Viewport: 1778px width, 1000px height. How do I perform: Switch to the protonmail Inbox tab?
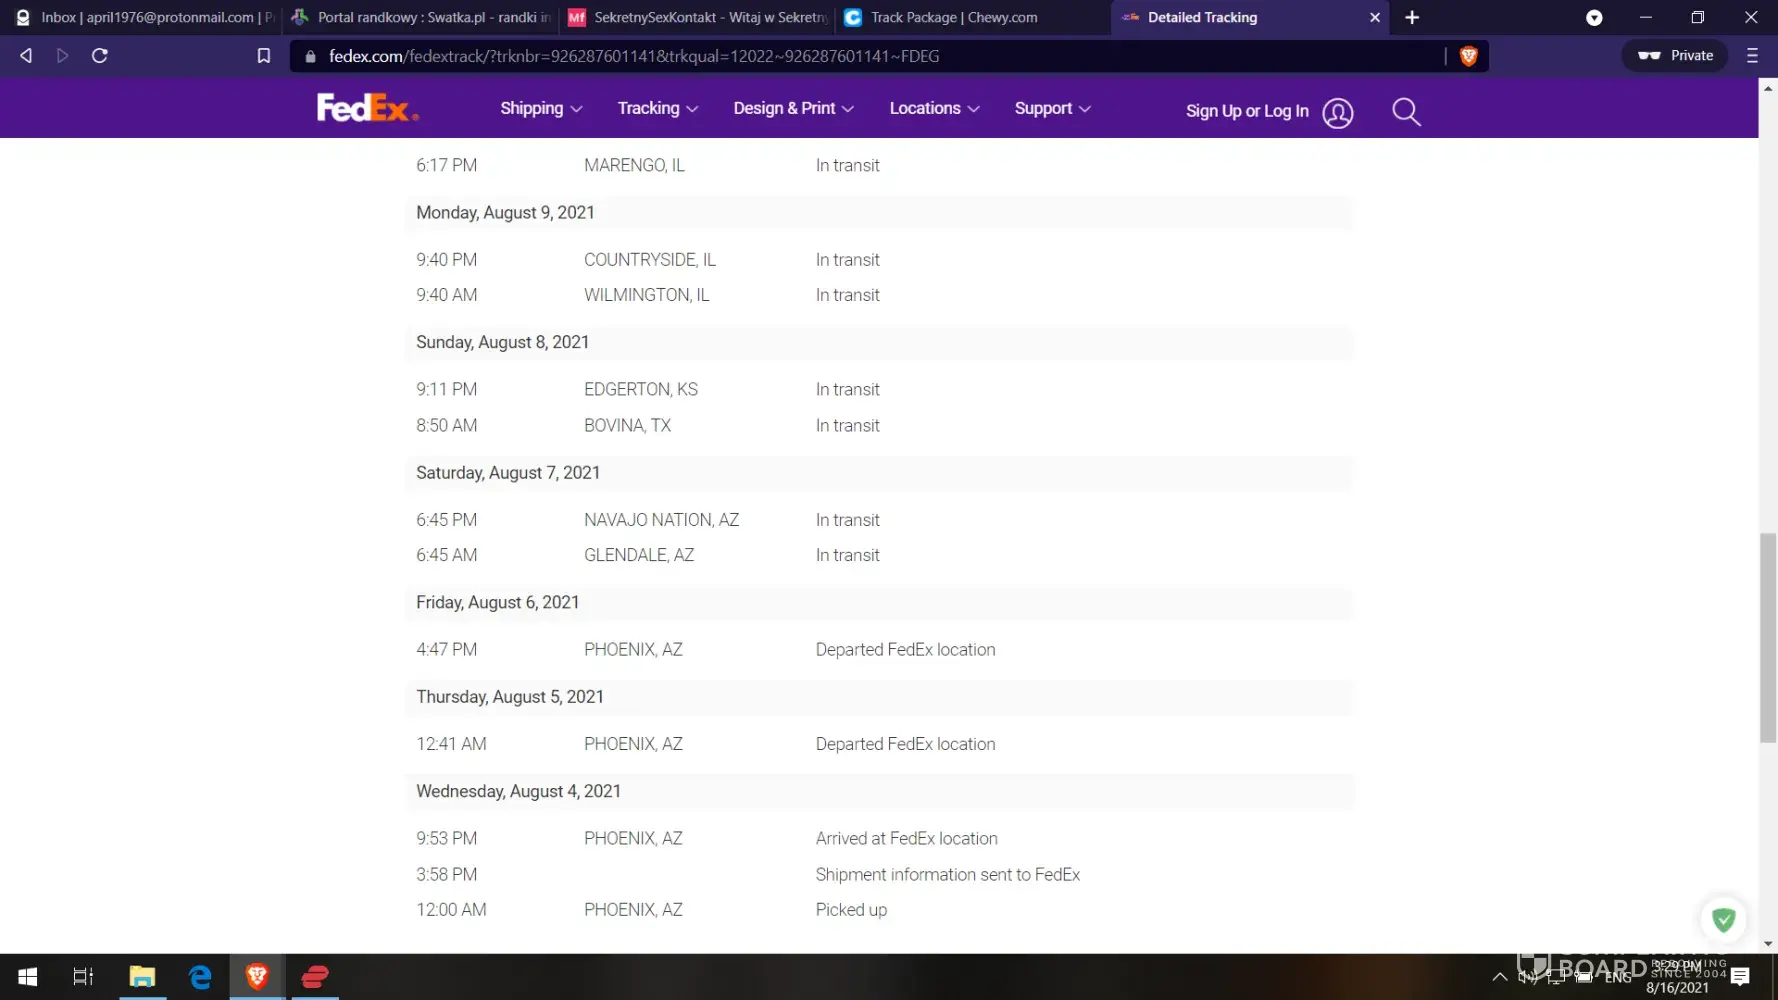click(x=146, y=17)
